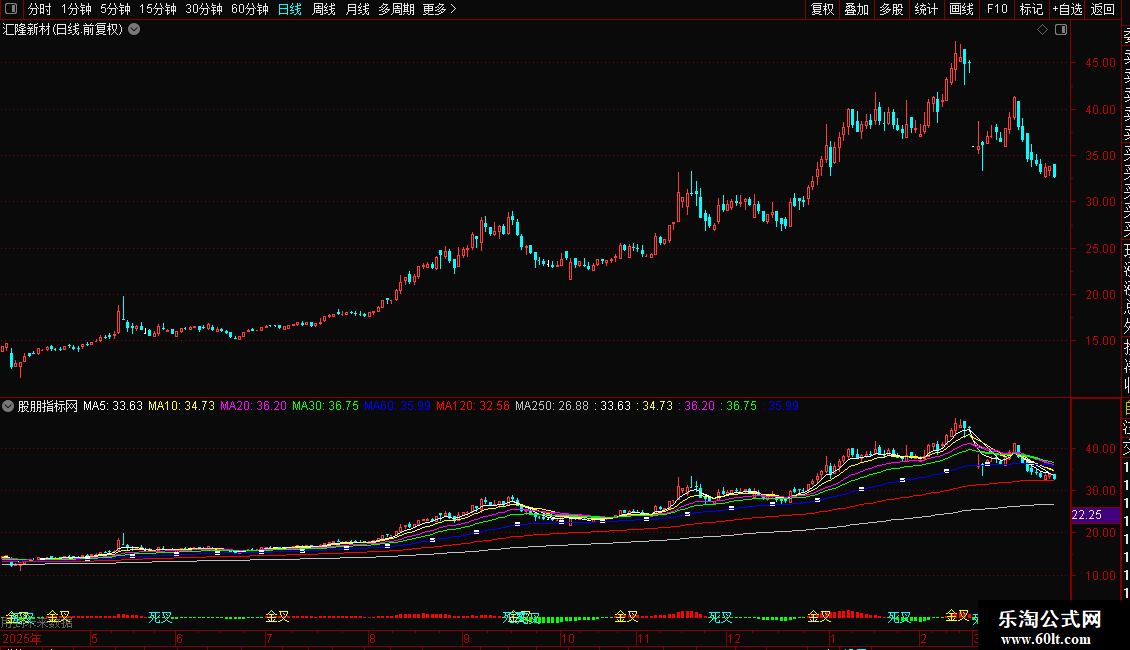Open F10 company information

pos(997,9)
